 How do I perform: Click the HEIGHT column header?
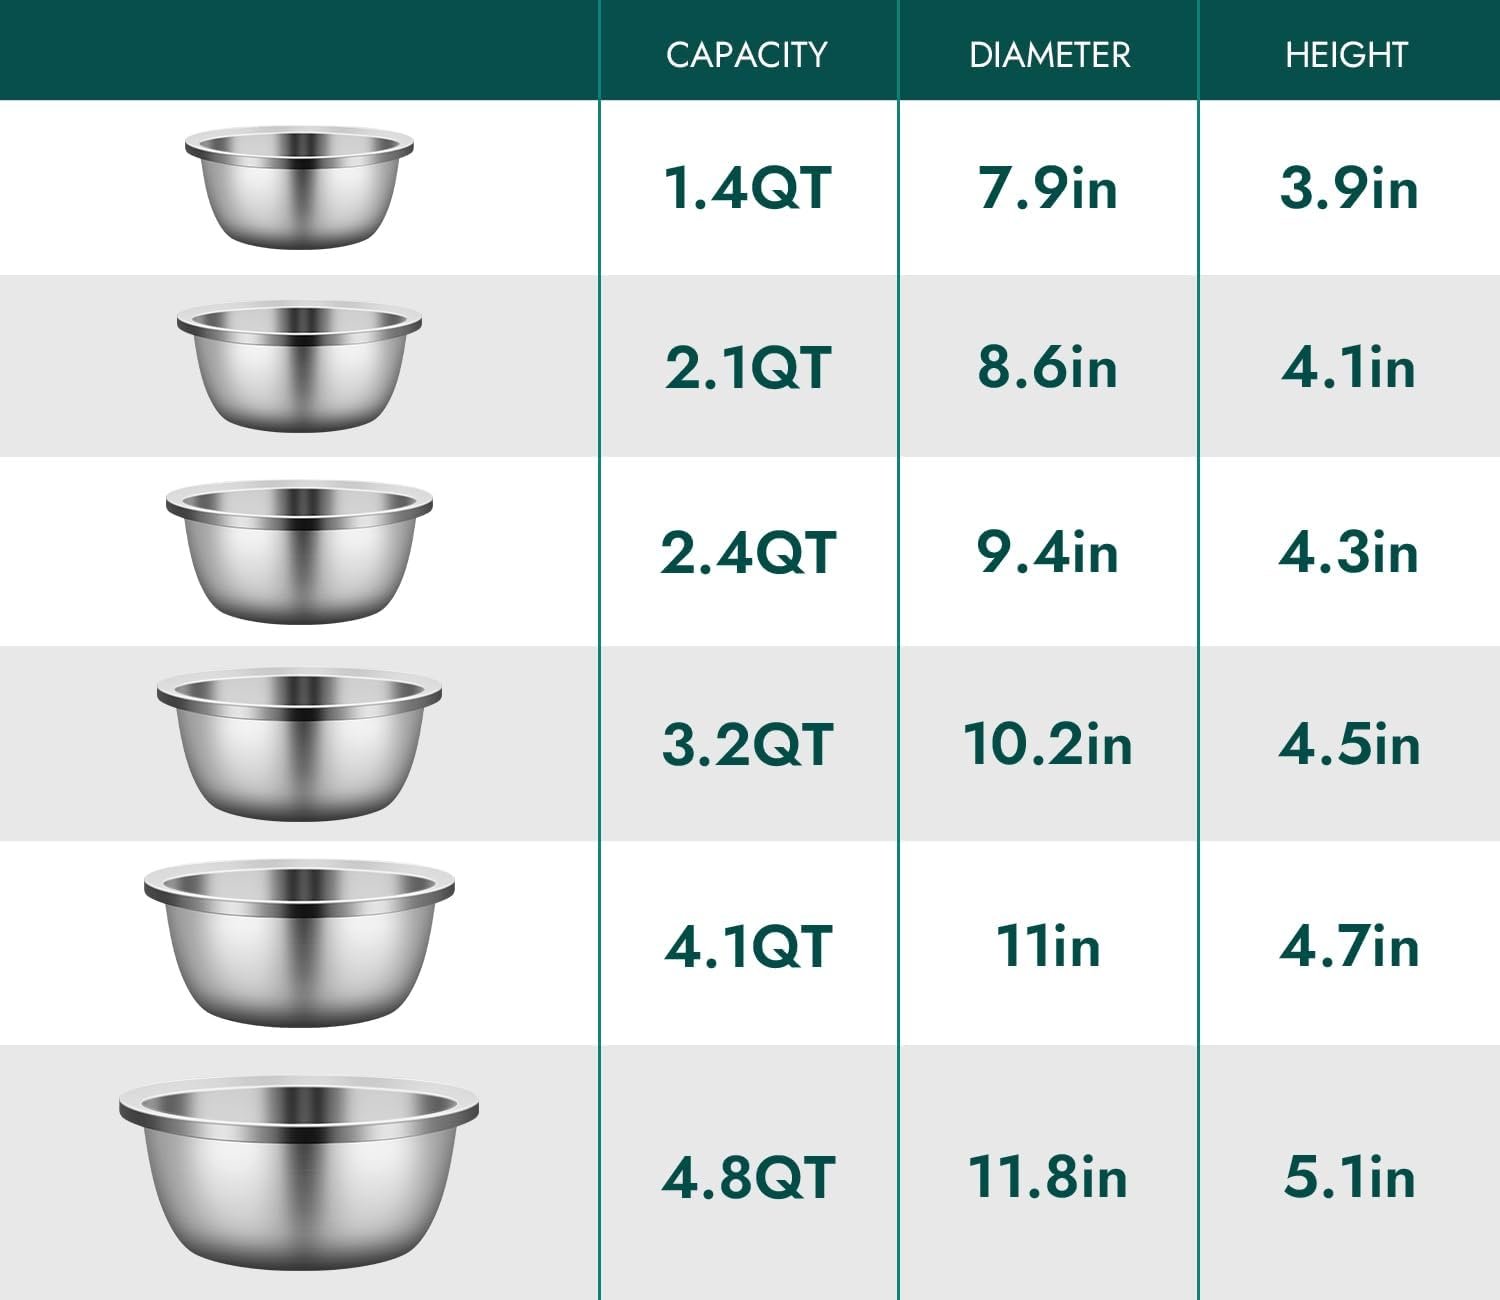click(1346, 54)
